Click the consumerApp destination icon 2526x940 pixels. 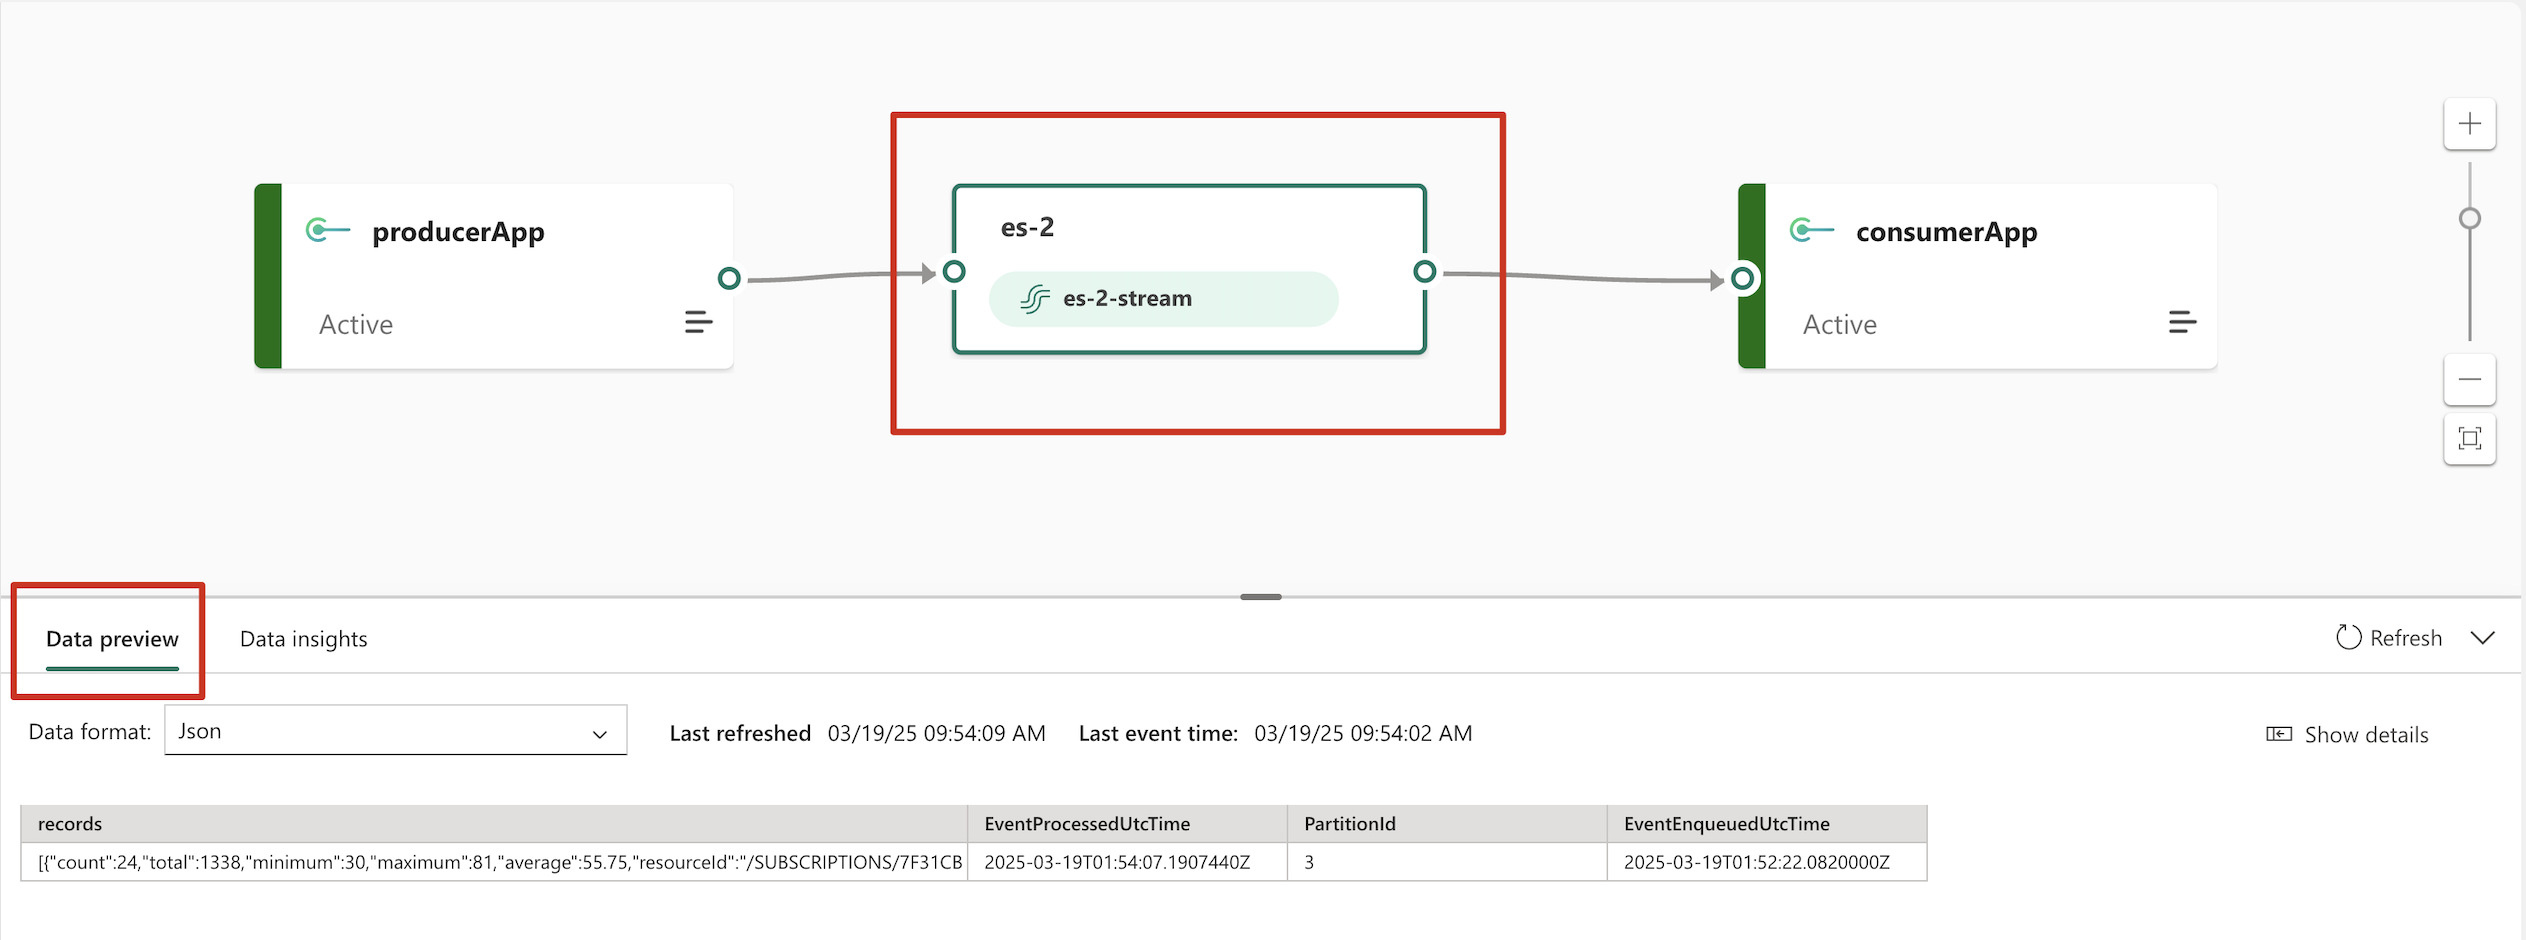click(1811, 230)
